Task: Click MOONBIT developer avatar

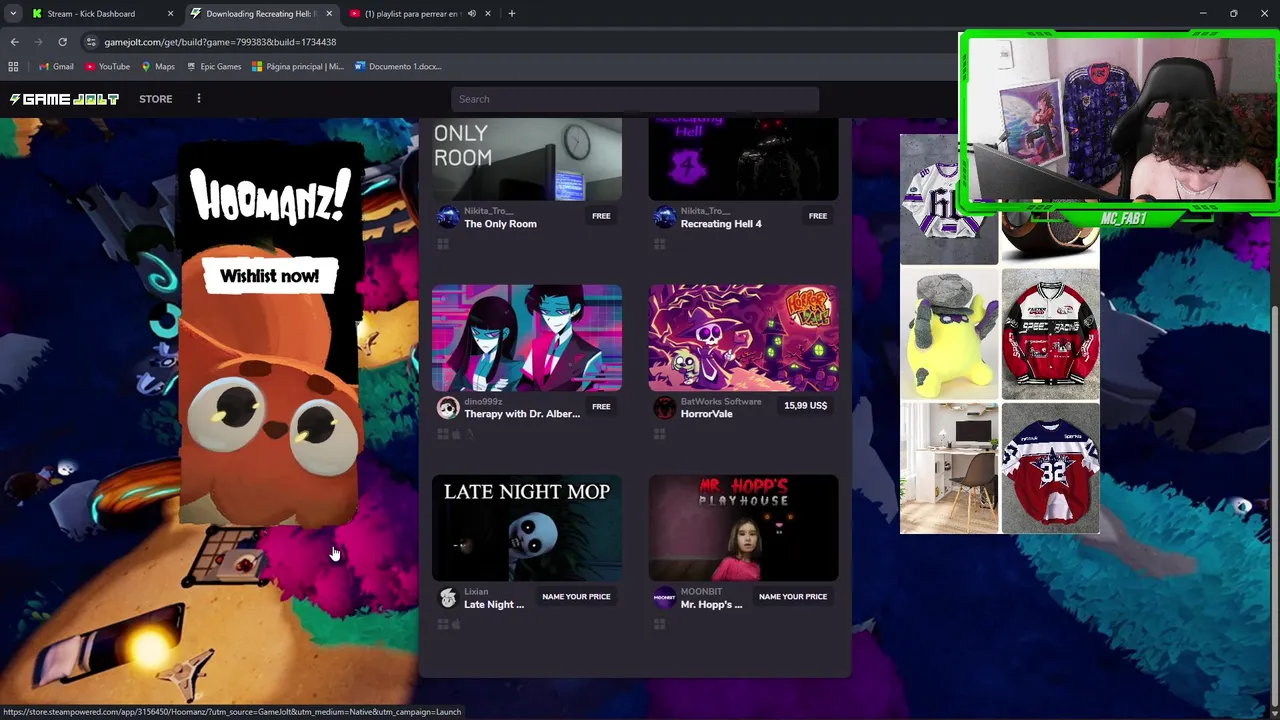Action: pos(665,598)
